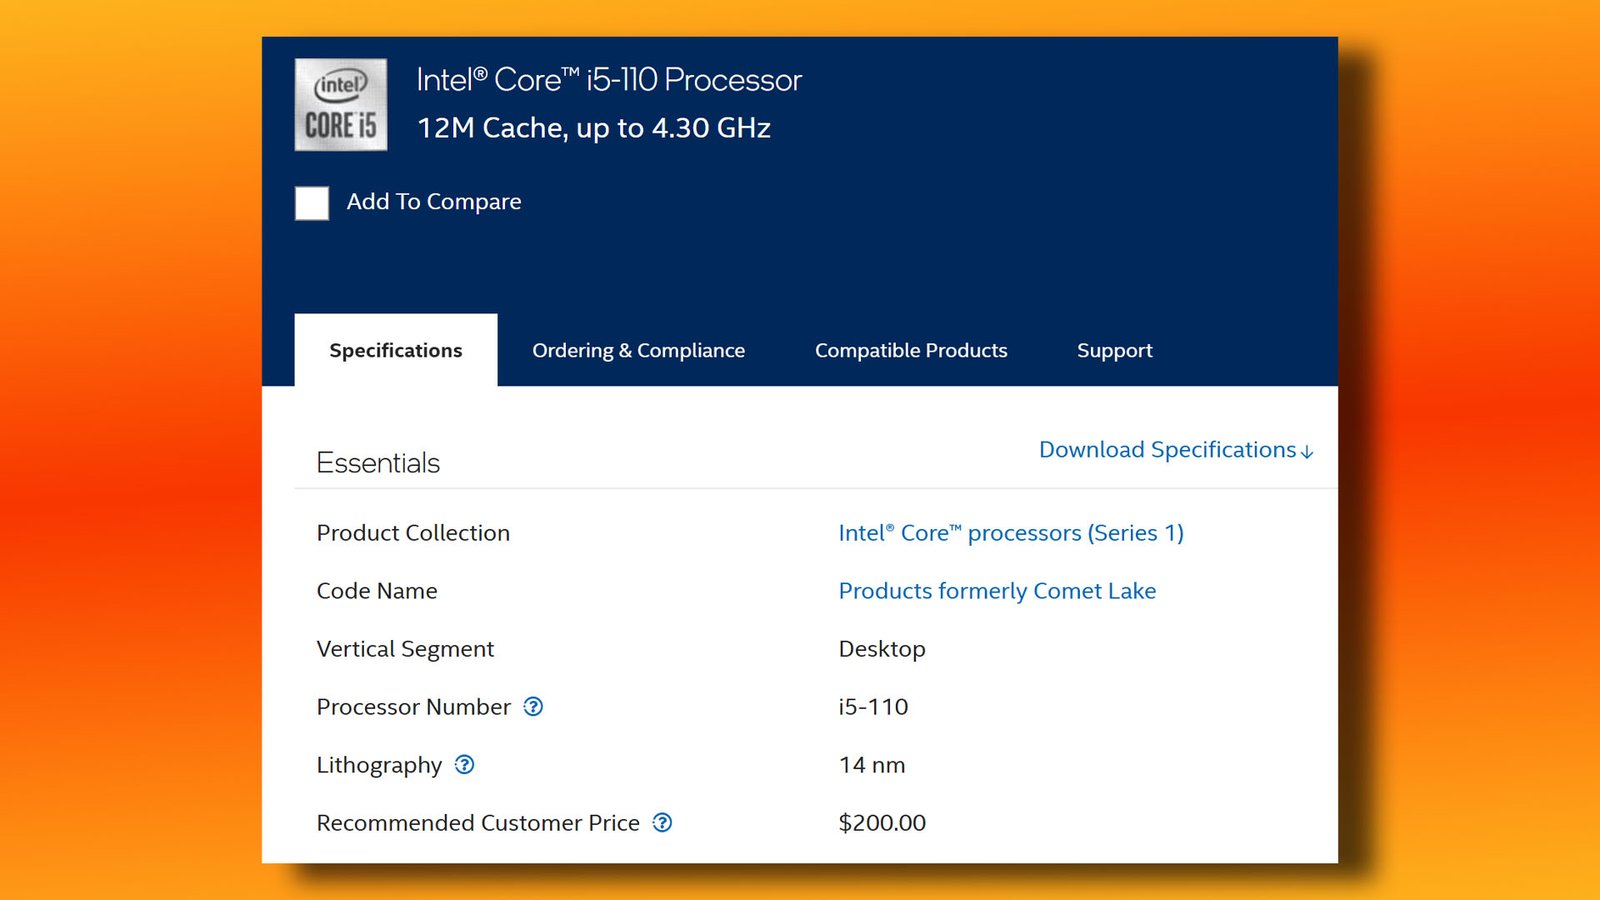This screenshot has height=900, width=1600.
Task: Click the $200.00 price value
Action: pos(882,823)
